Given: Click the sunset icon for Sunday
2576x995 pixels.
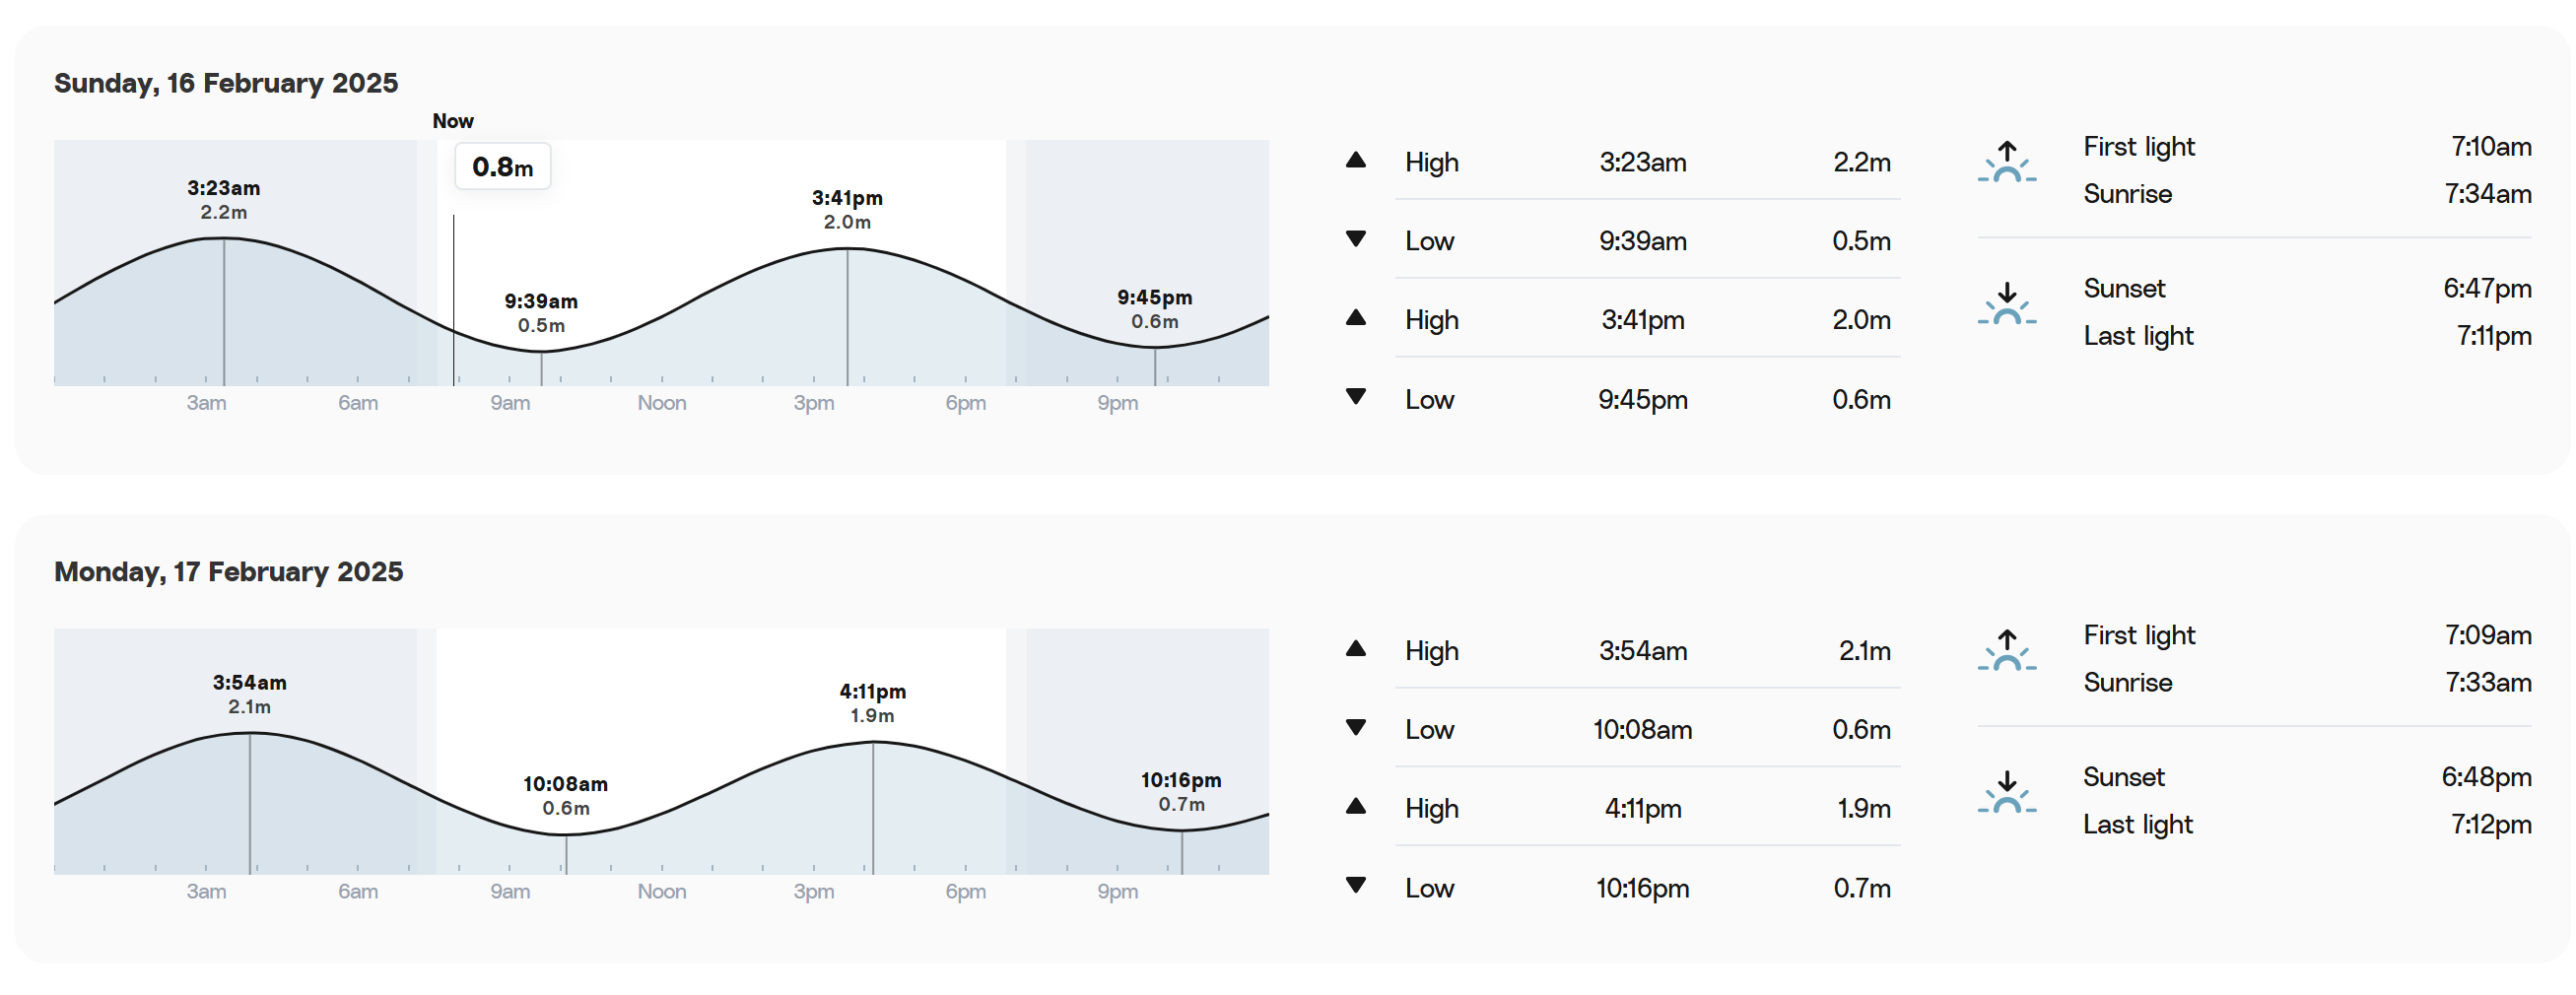Looking at the screenshot, I should pos(2006,304).
